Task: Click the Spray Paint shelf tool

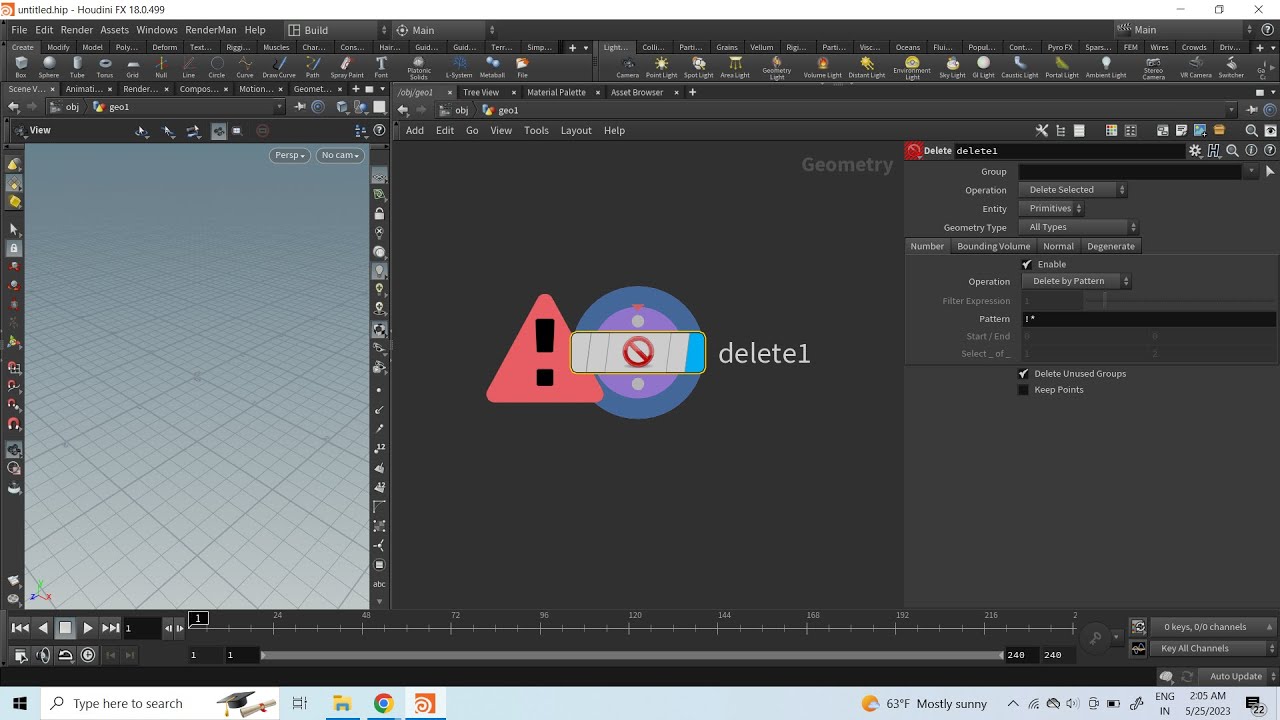Action: tap(347, 67)
